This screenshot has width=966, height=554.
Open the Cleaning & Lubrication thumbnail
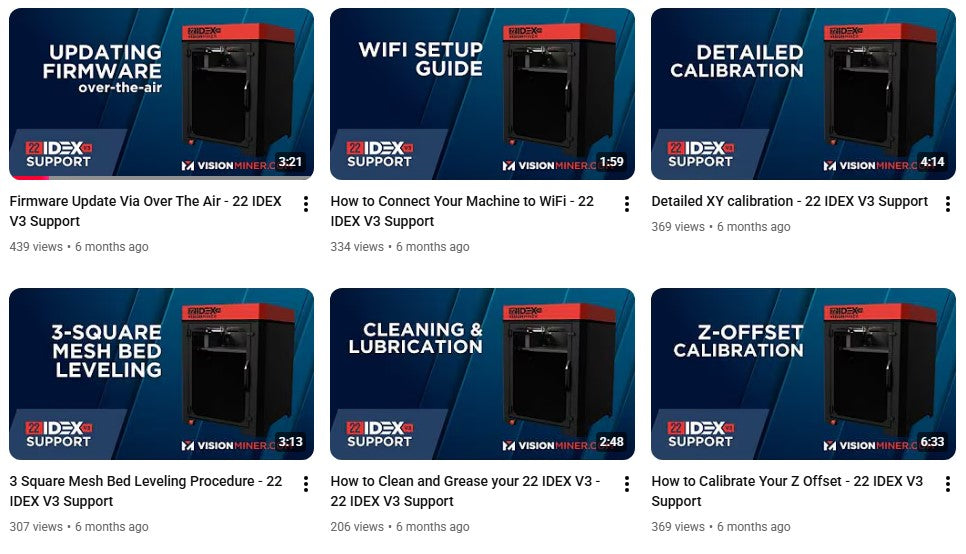tap(482, 373)
